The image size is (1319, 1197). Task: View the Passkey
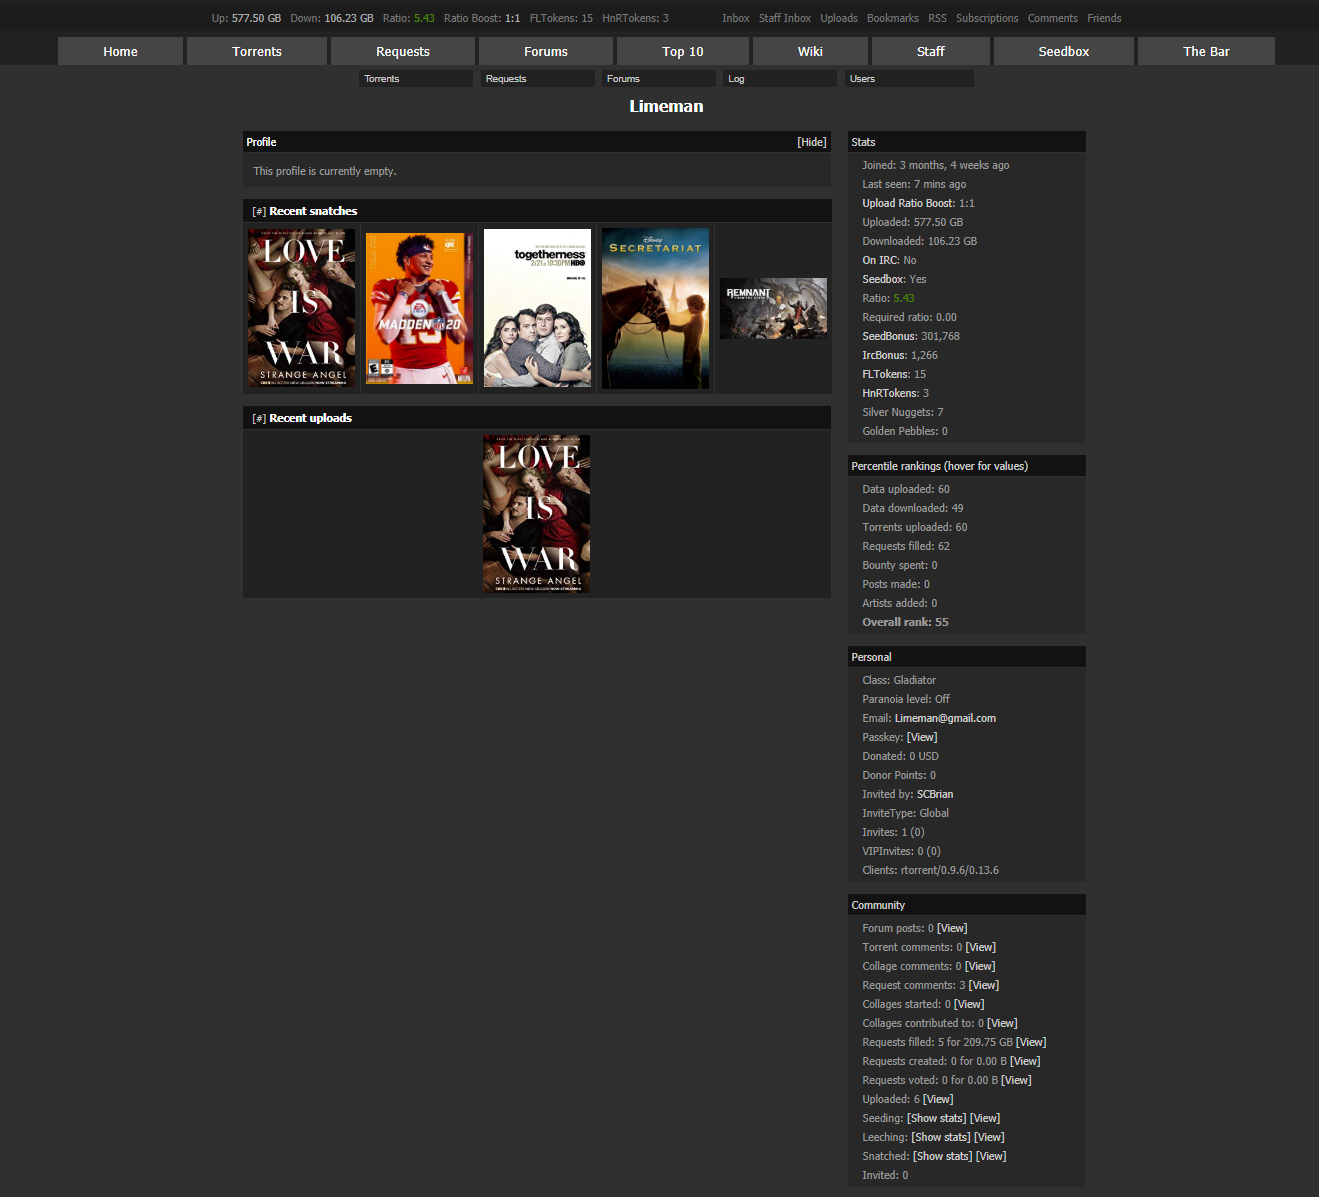click(x=922, y=737)
